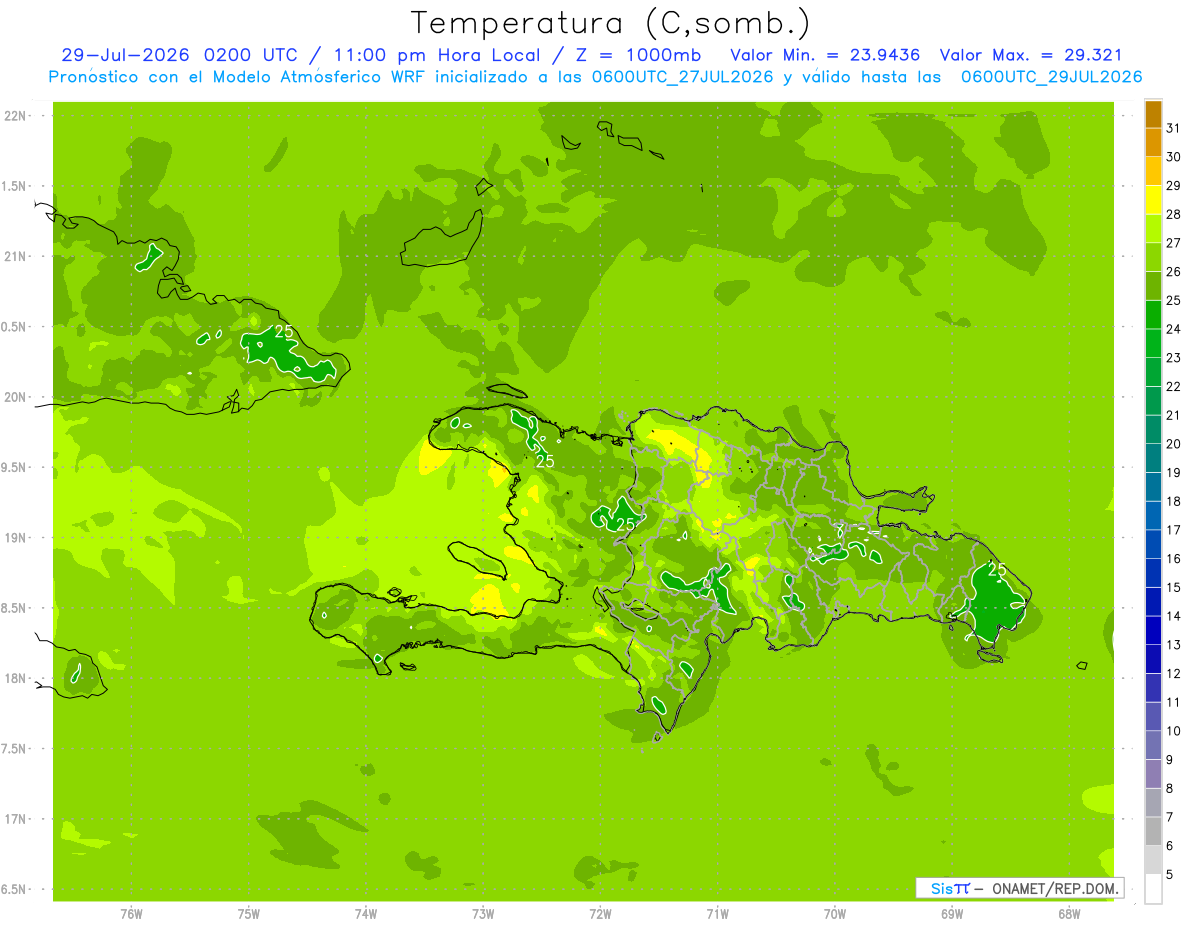The width and height of the screenshot is (1200, 927).
Task: Click the '17N' latitude label
Action: (17, 819)
